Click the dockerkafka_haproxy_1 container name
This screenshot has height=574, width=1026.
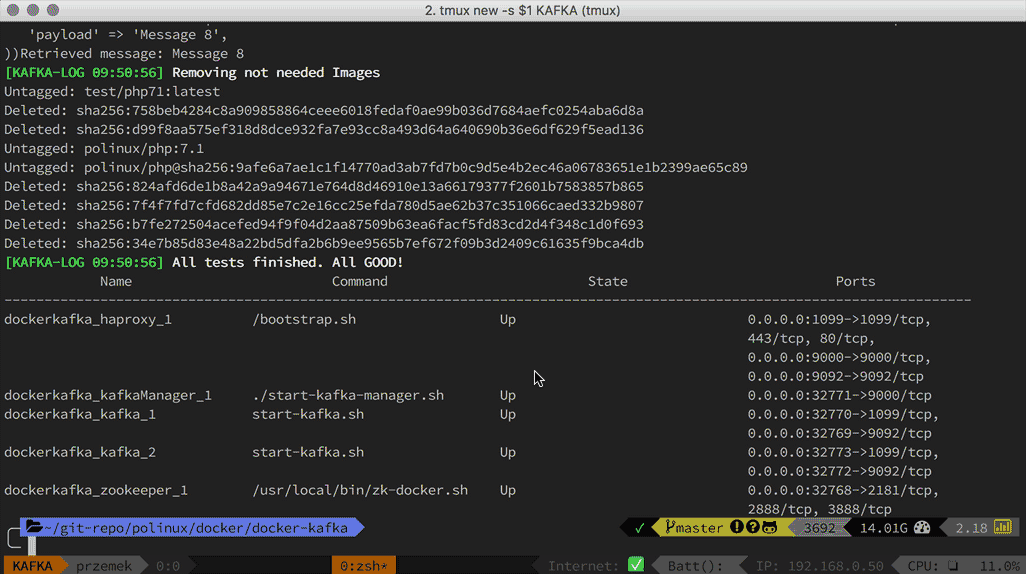[88, 319]
